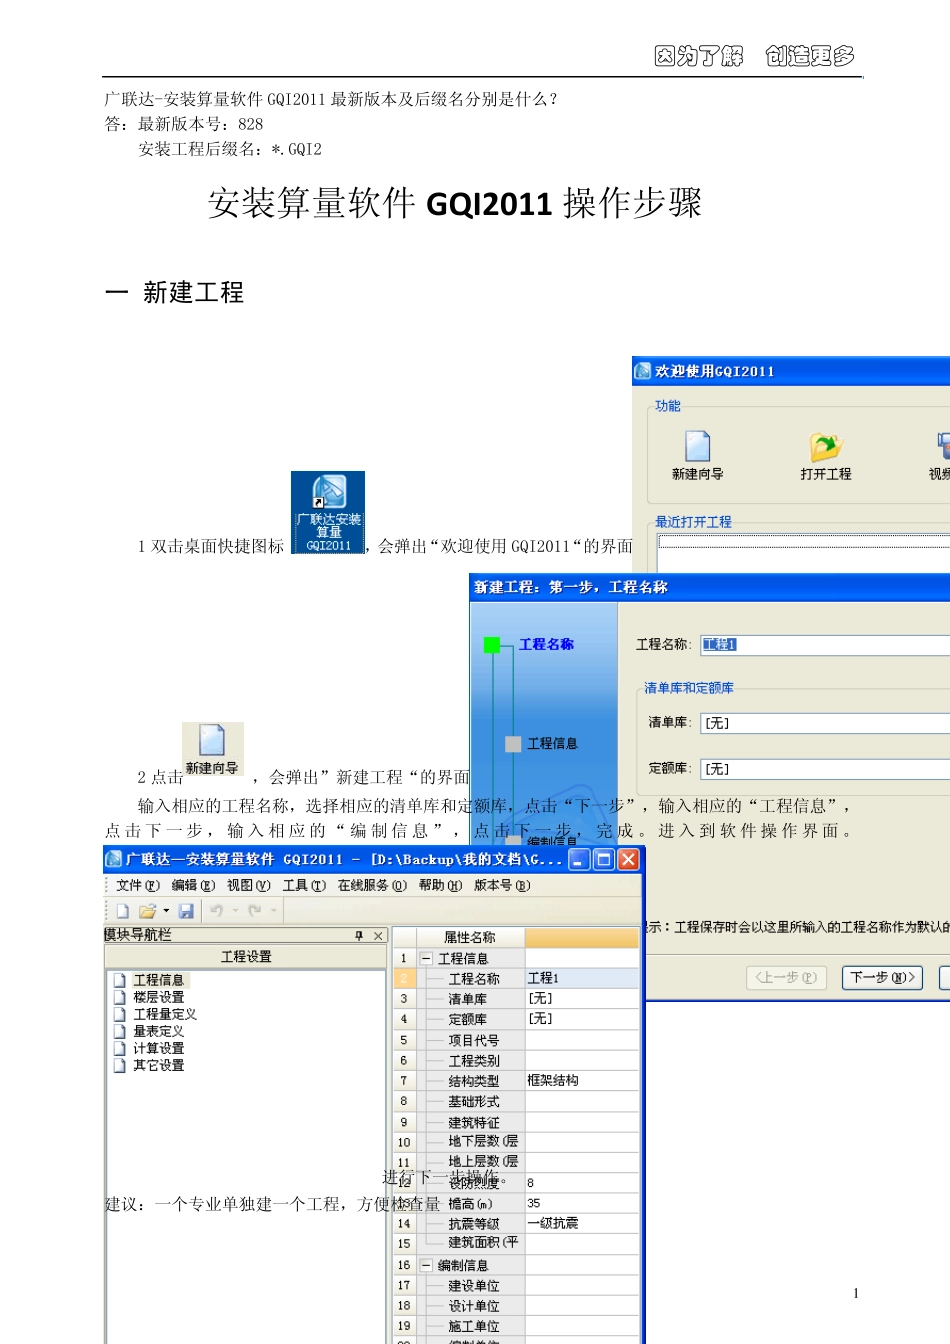Click the 工程名称 wizard step
Image resolution: width=950 pixels, height=1344 pixels.
tap(546, 644)
